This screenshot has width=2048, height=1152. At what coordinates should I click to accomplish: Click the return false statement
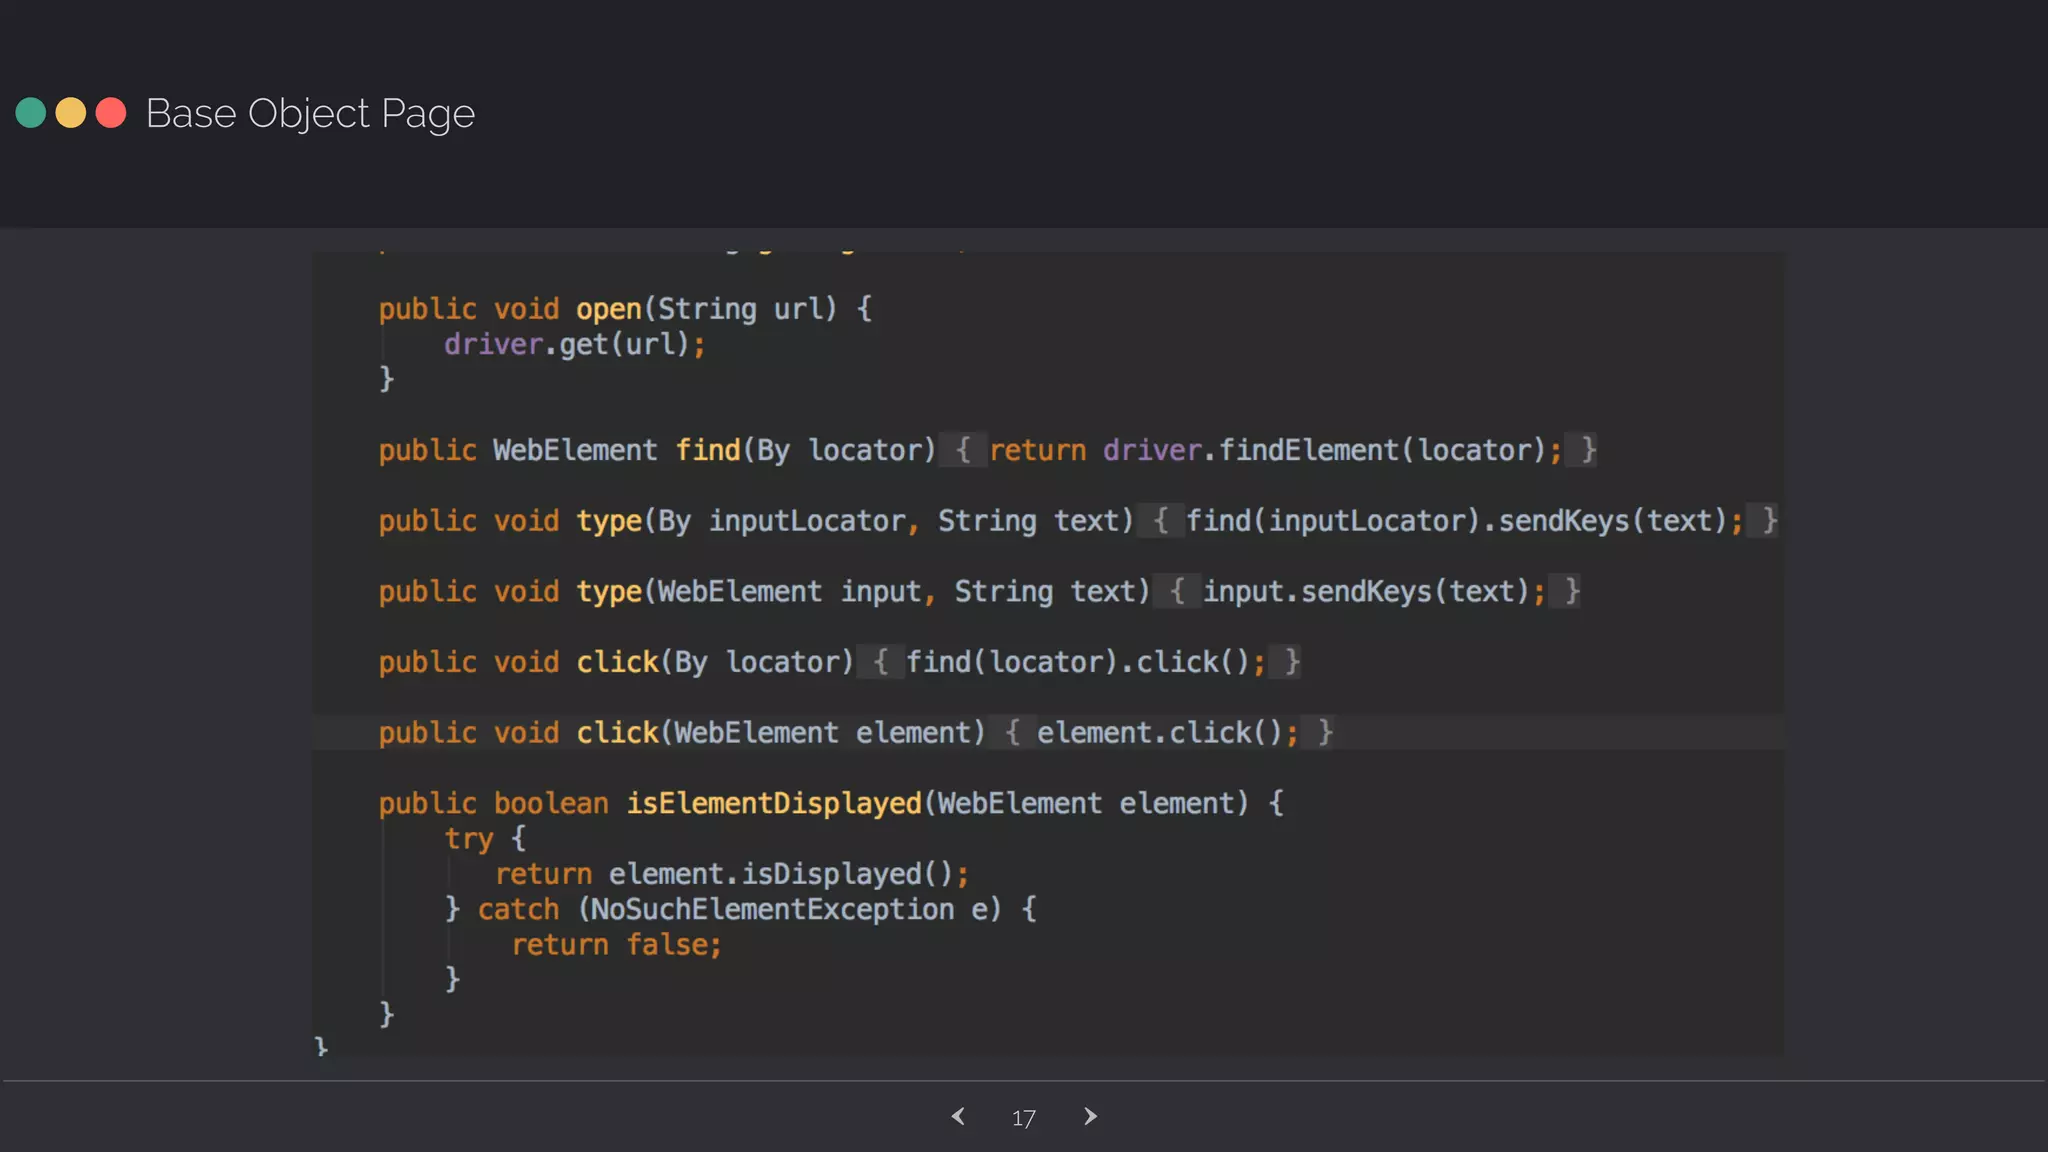coord(616,944)
